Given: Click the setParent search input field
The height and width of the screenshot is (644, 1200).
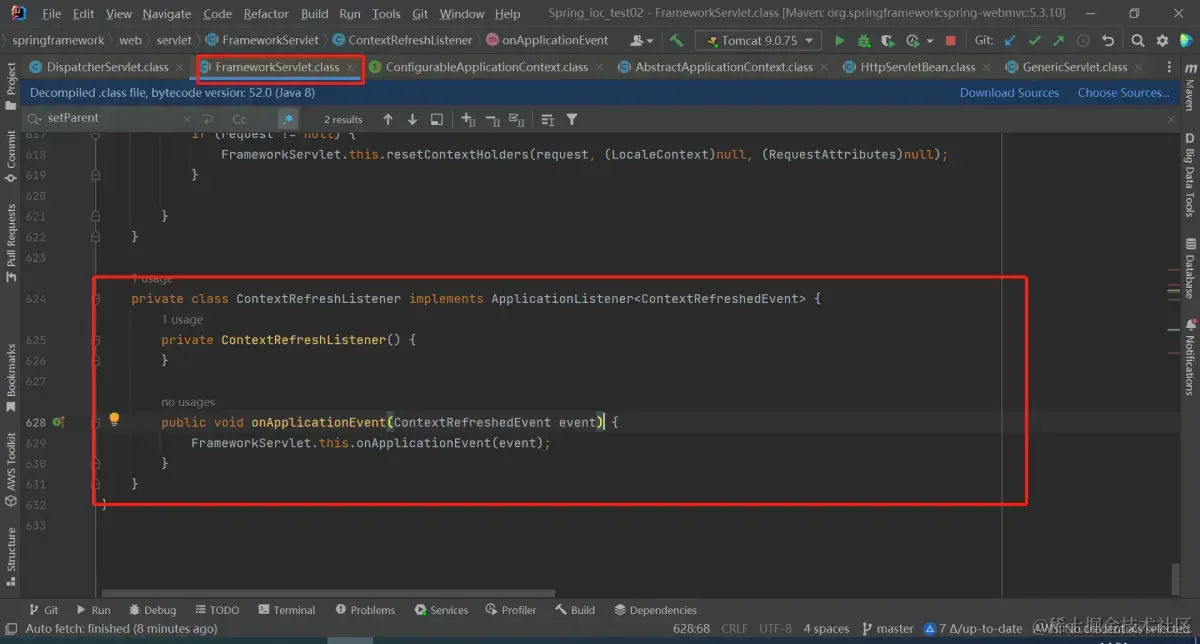Looking at the screenshot, I should point(120,118).
